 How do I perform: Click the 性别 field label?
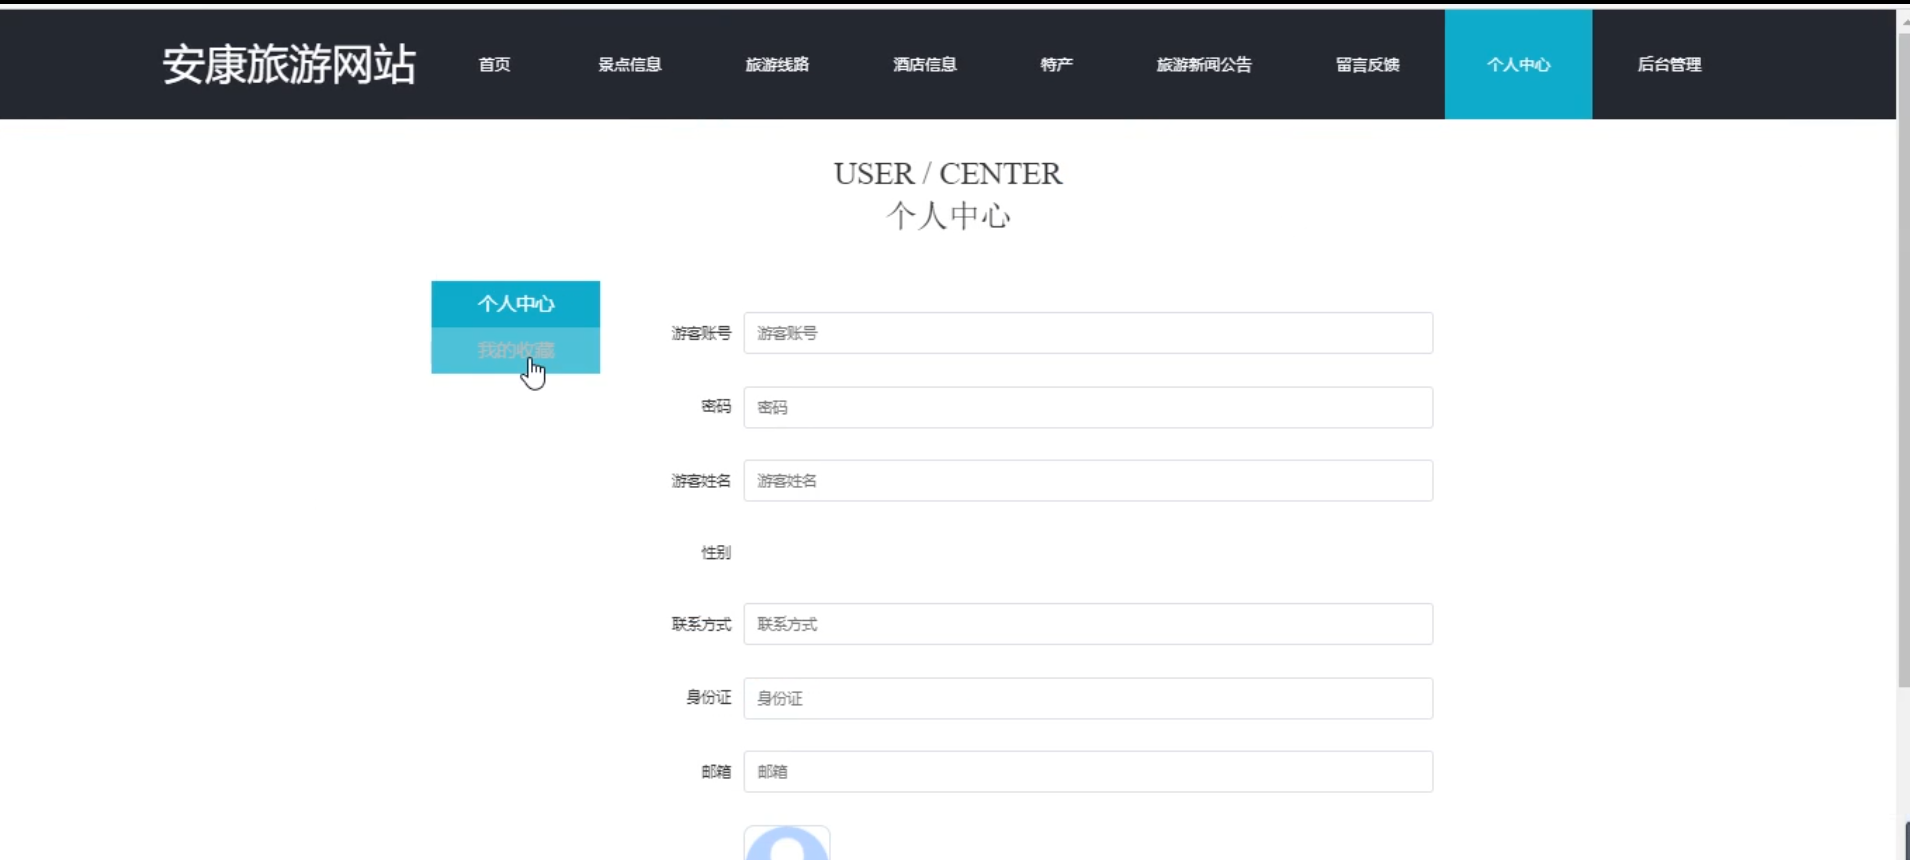pos(716,552)
